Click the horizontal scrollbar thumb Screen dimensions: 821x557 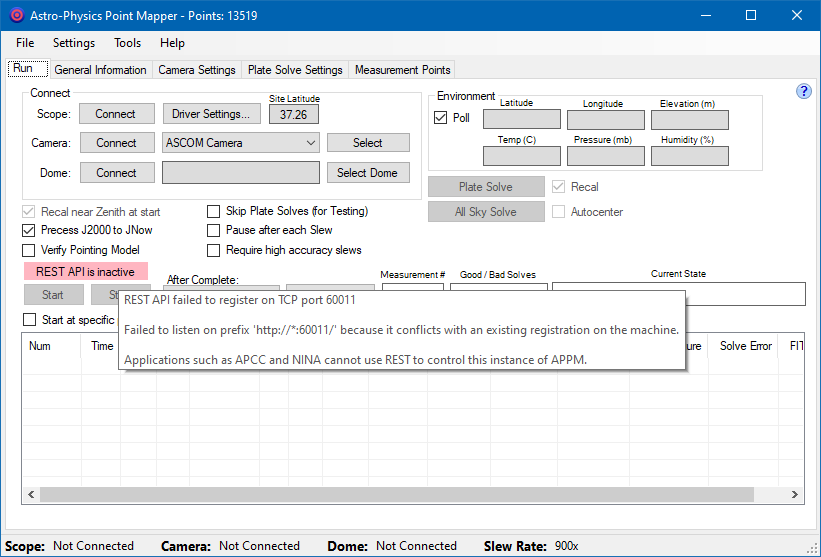(x=397, y=494)
